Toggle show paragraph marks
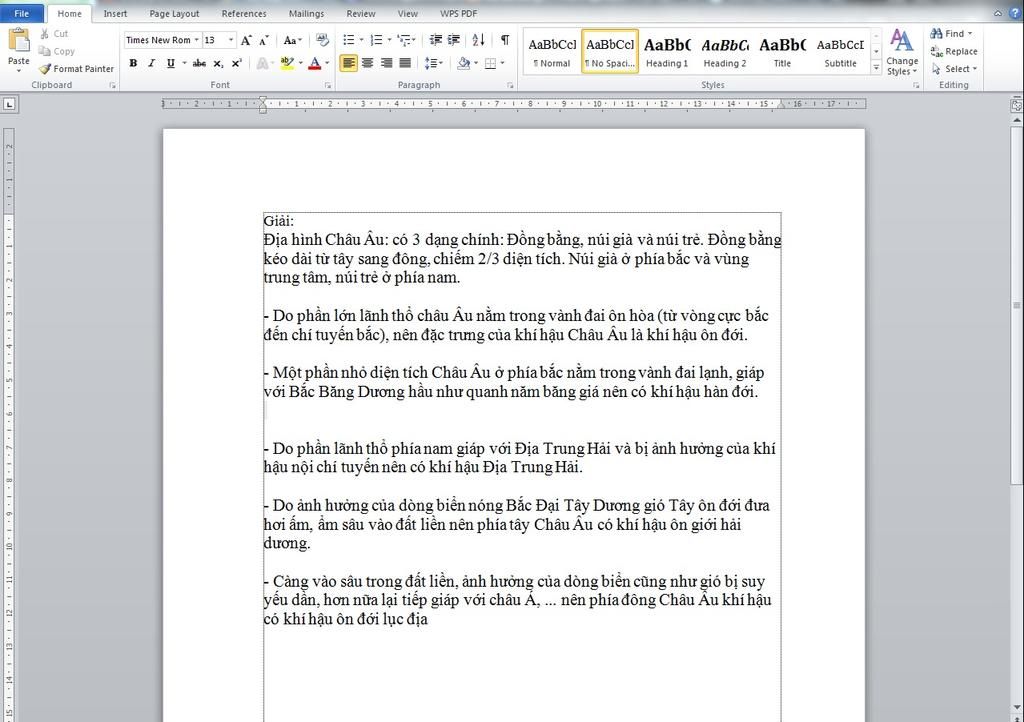The width and height of the screenshot is (1024, 722). pyautogui.click(x=505, y=40)
